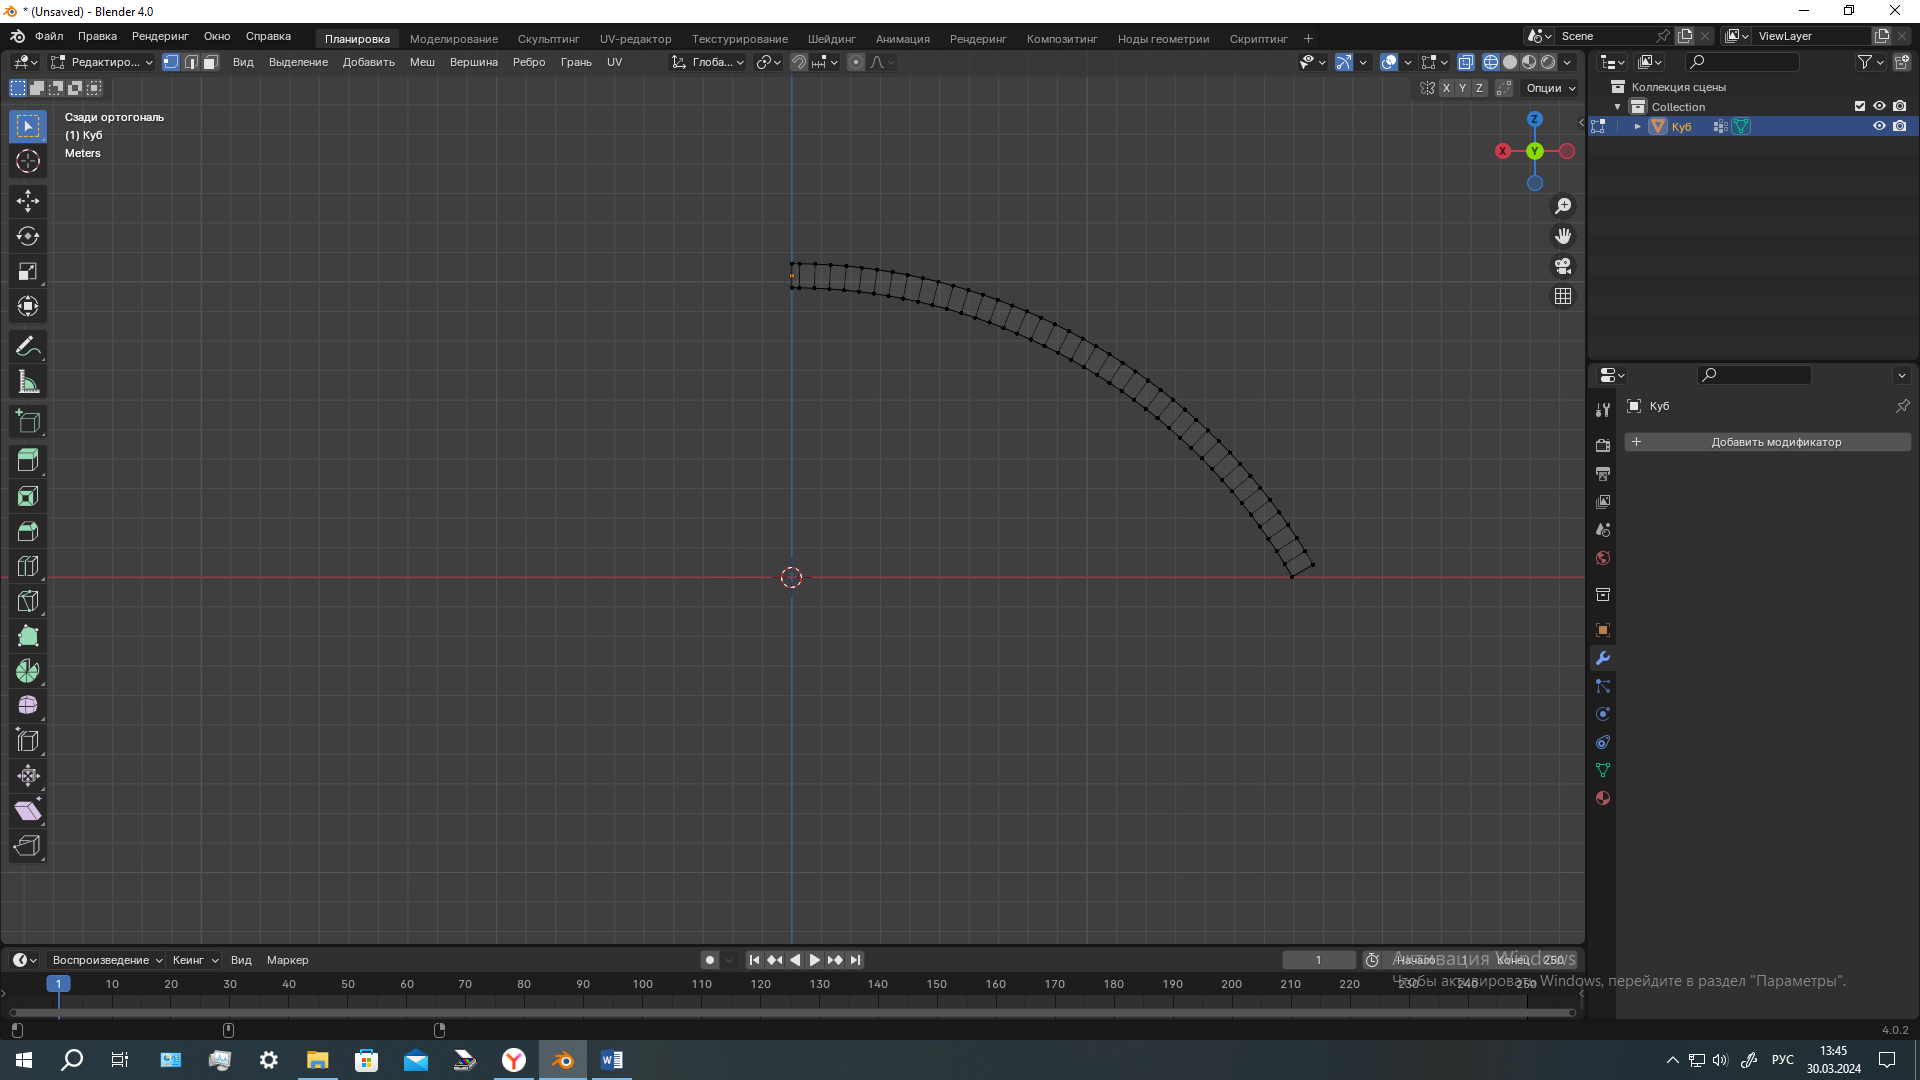
Task: Expand the Куб tree item
Action: click(x=1638, y=126)
